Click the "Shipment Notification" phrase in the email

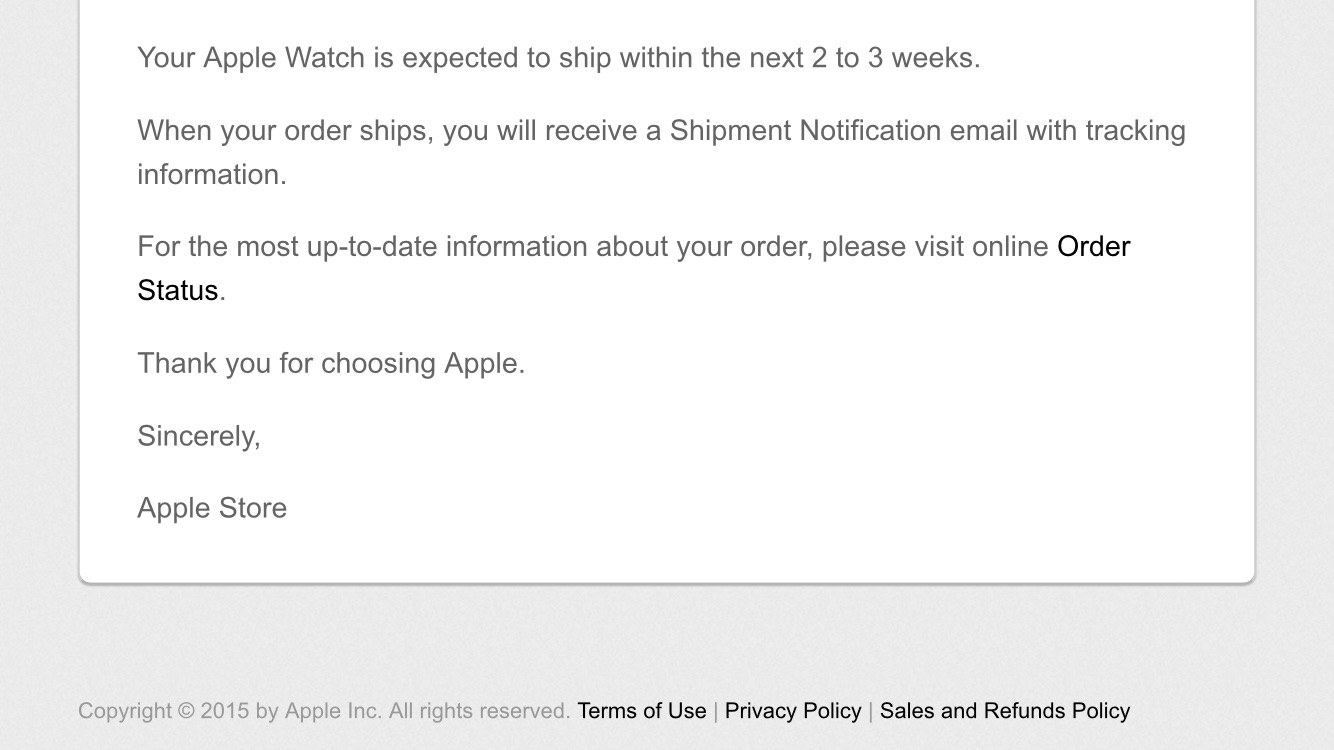[805, 131]
